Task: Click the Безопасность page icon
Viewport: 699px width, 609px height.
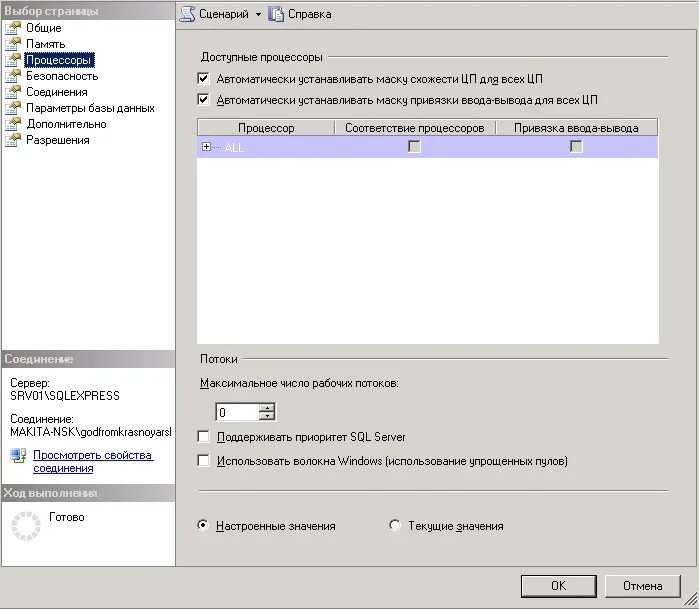Action: click(13, 76)
